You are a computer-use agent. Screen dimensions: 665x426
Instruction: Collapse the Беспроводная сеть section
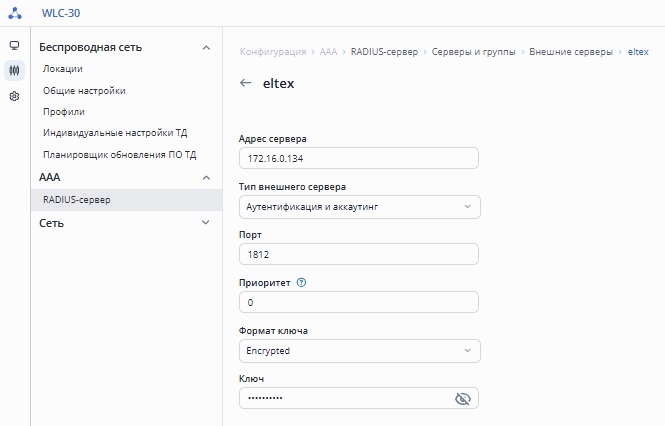point(206,47)
